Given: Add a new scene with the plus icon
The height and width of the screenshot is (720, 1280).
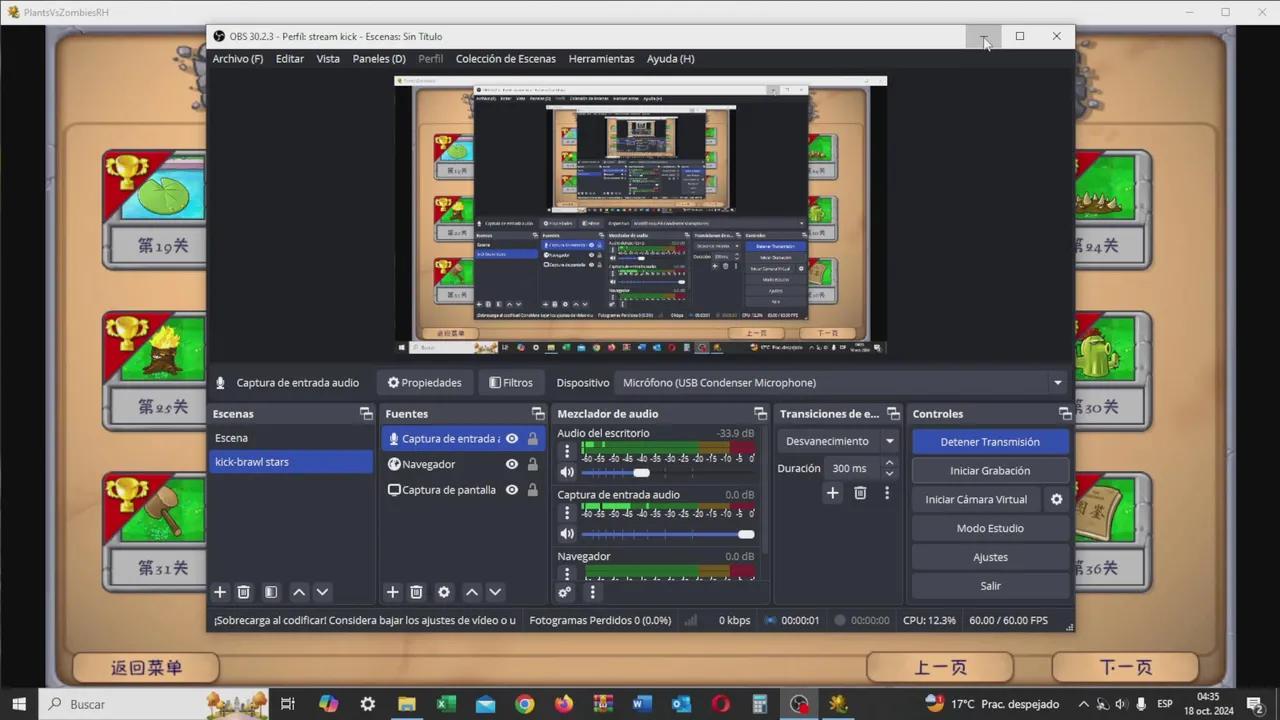Looking at the screenshot, I should [x=220, y=592].
